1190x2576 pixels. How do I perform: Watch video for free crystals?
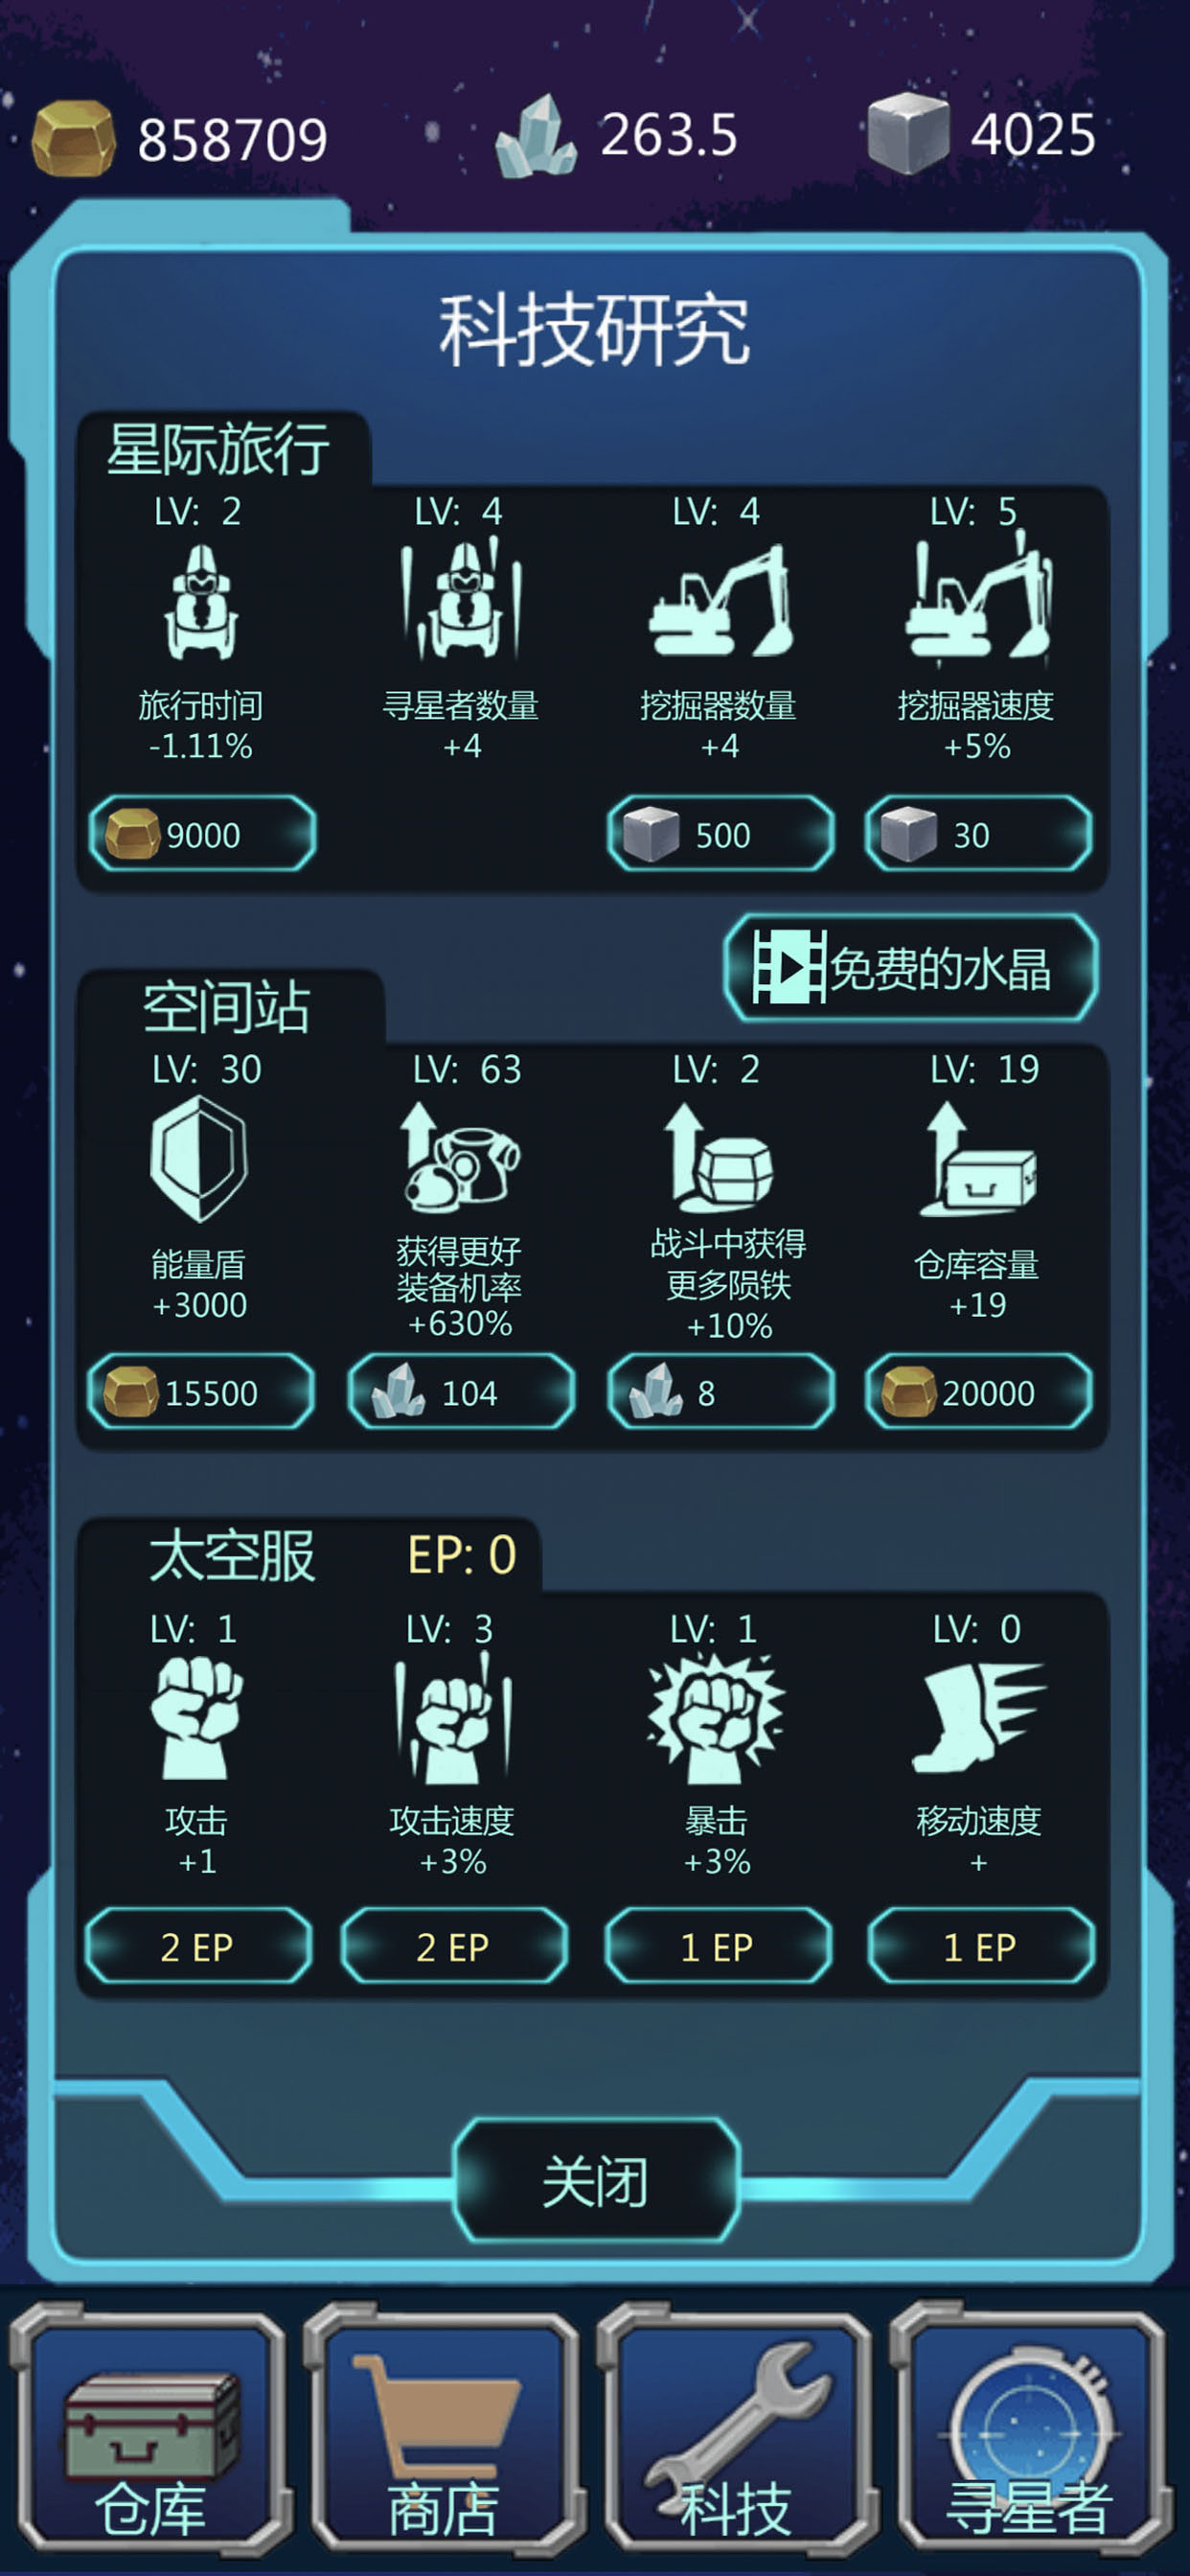pyautogui.click(x=910, y=968)
